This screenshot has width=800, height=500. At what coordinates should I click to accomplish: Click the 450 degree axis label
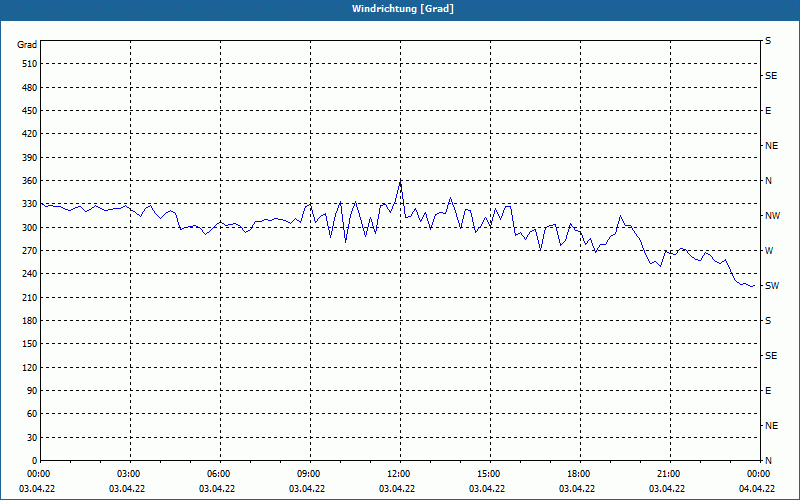pyautogui.click(x=30, y=111)
